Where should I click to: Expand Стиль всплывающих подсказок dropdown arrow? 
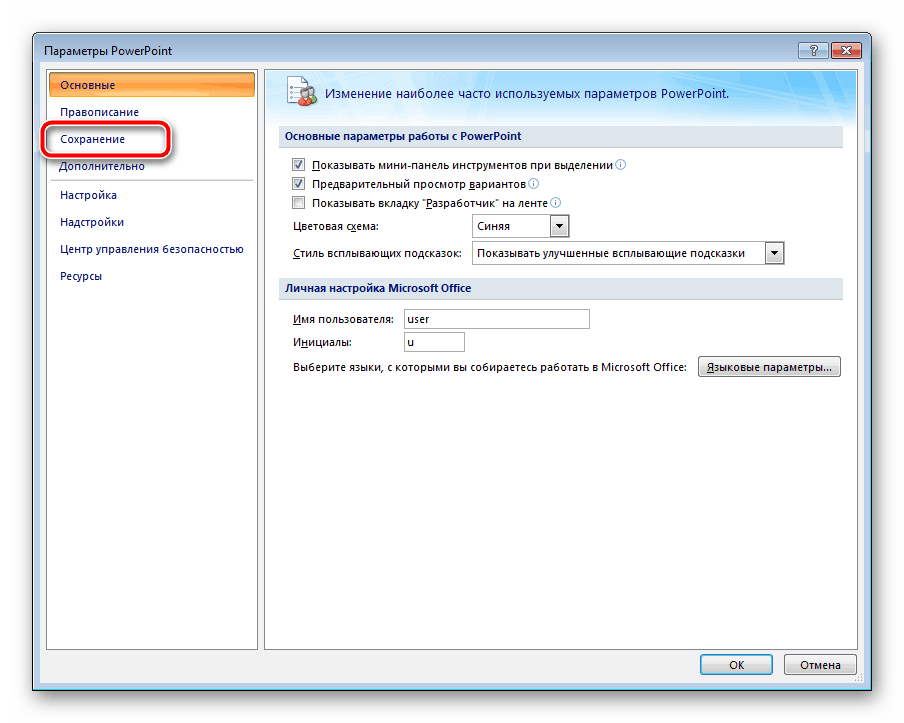(x=773, y=254)
